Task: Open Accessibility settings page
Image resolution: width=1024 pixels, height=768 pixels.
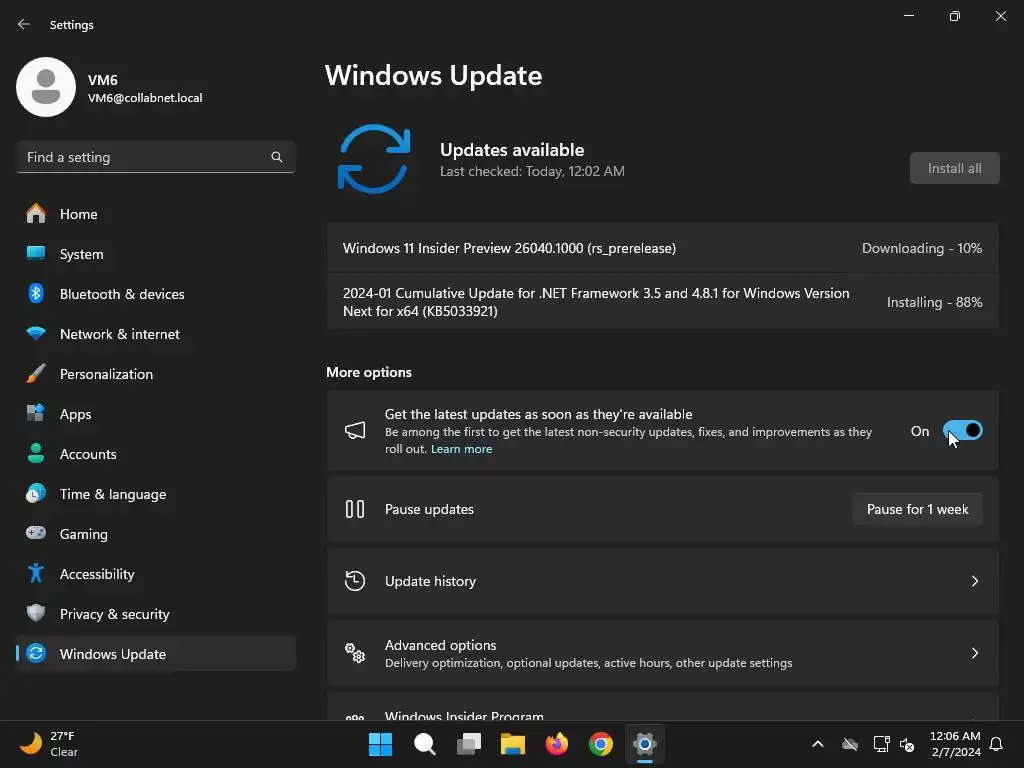Action: 156,573
